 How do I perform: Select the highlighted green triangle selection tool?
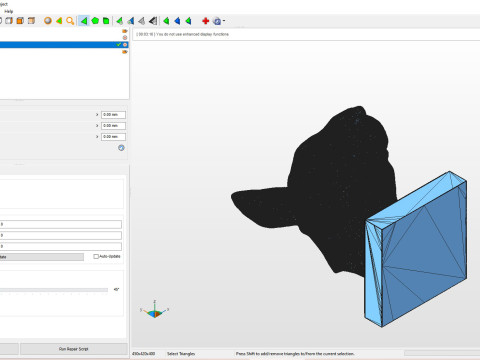[x=84, y=21]
